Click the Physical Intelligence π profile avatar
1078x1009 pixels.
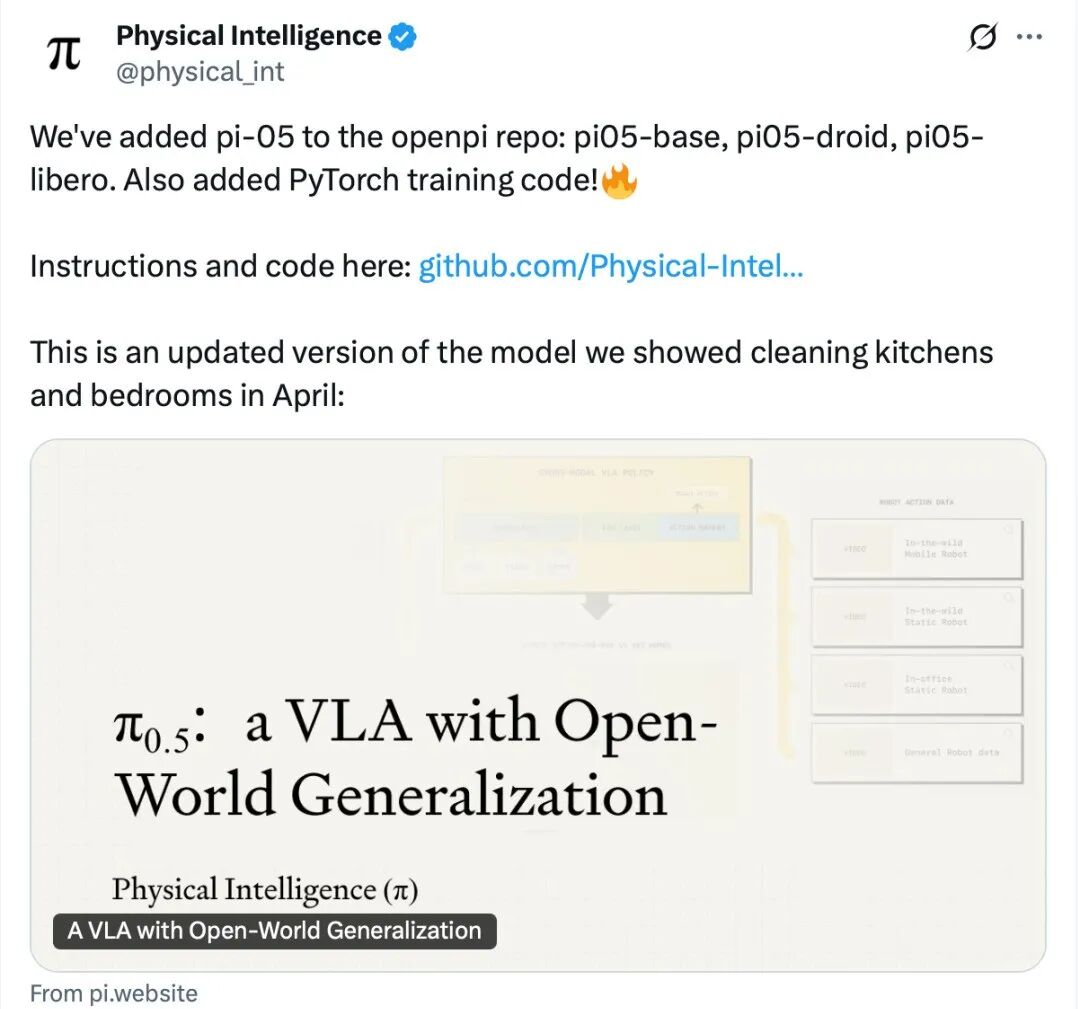coord(65,53)
